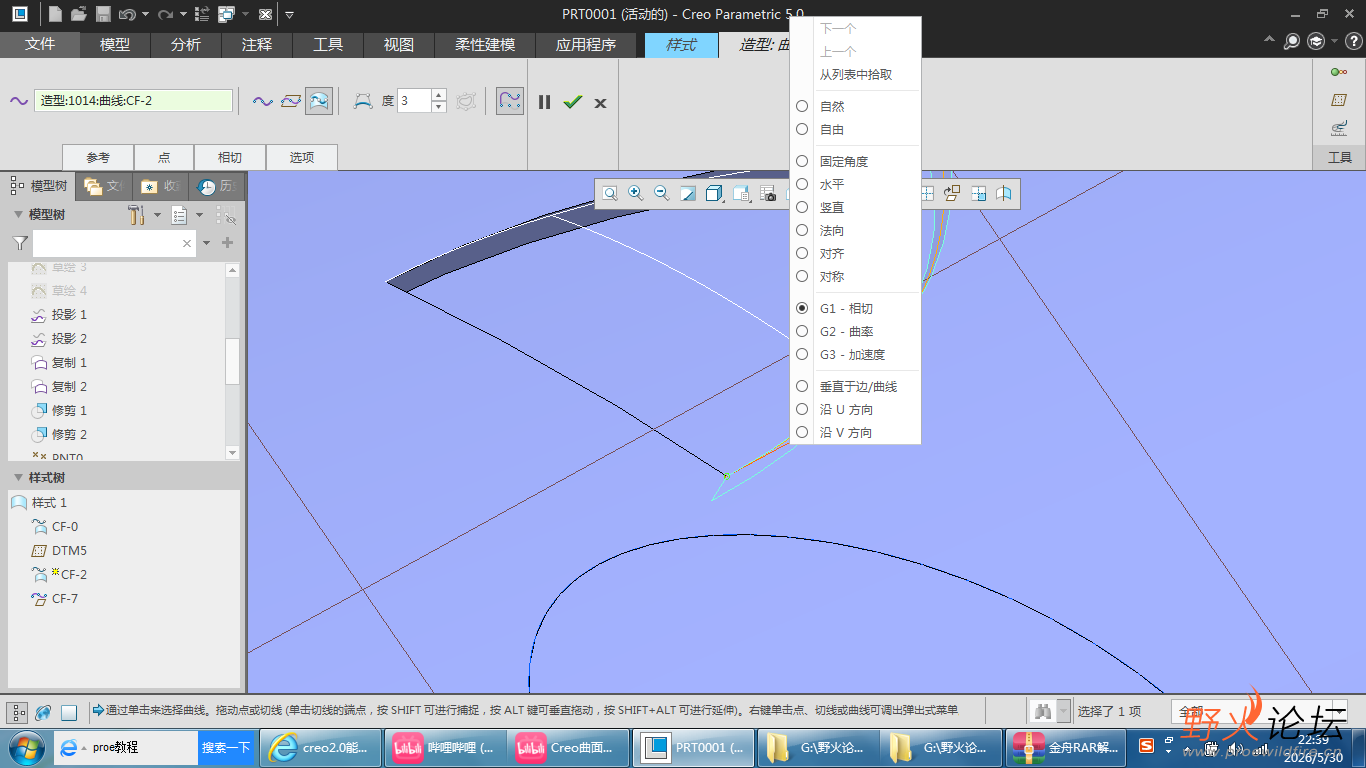
Task: Open the view manager icon
Action: [x=741, y=193]
